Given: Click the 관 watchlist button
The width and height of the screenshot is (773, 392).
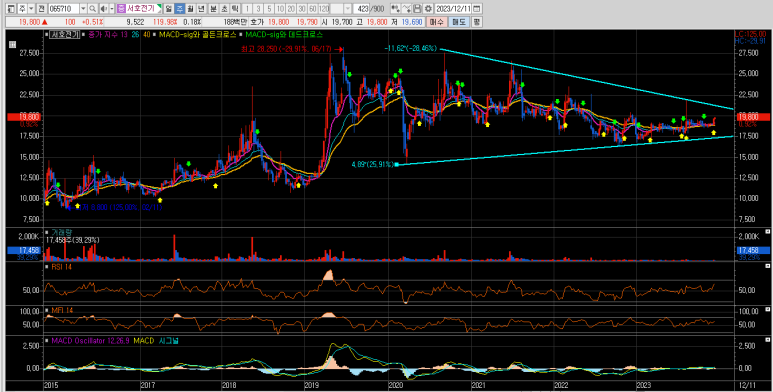Looking at the screenshot, I should [41, 9].
